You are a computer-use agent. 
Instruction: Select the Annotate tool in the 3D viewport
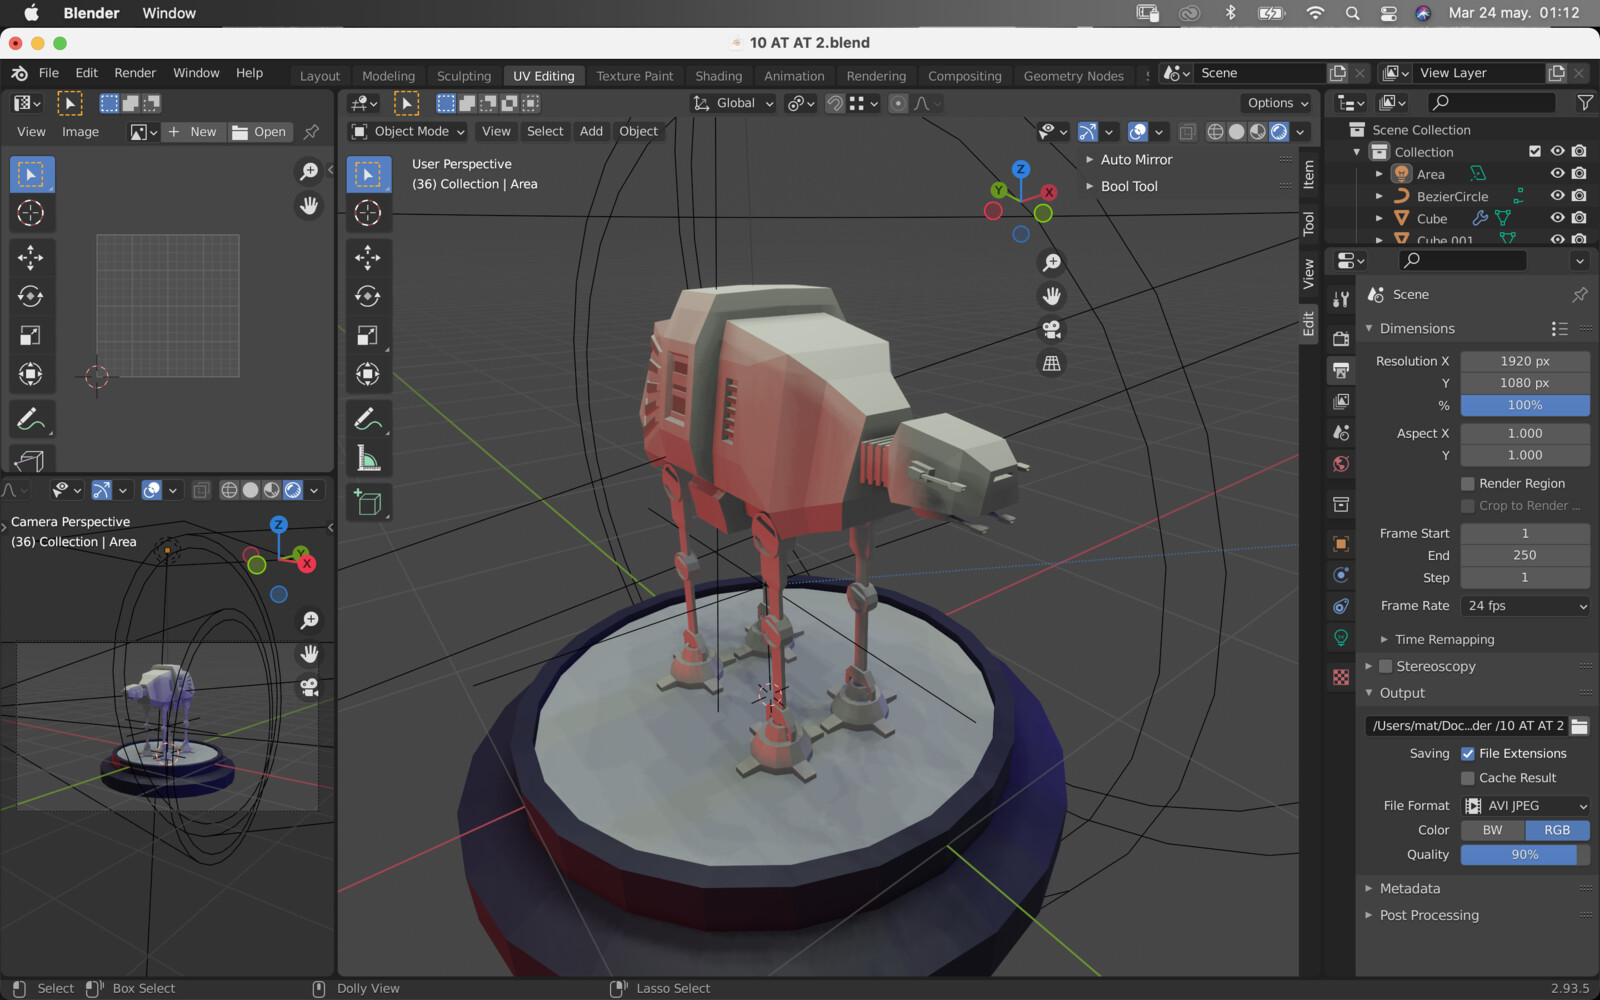coord(368,419)
